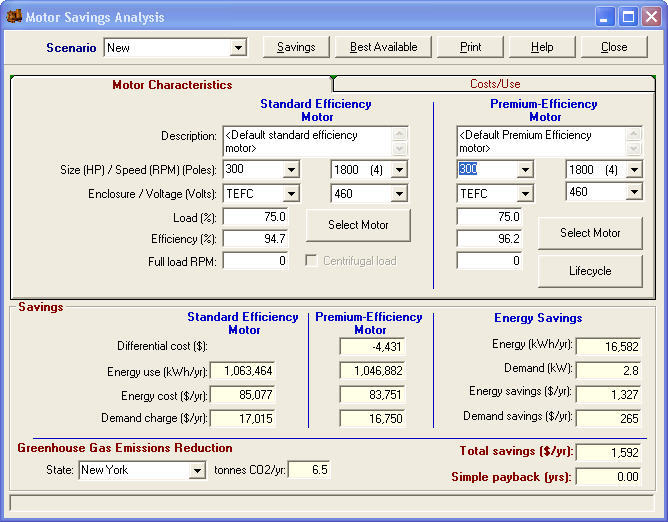
Task: Click standard Energy use value 1,063,464
Action: click(x=243, y=371)
